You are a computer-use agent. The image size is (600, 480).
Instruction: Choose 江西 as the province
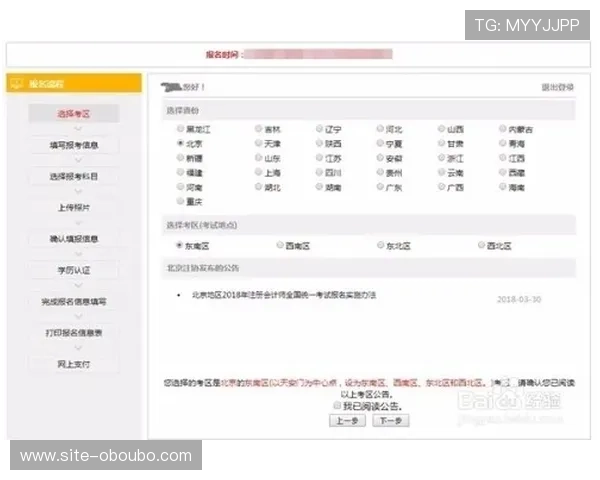(503, 157)
